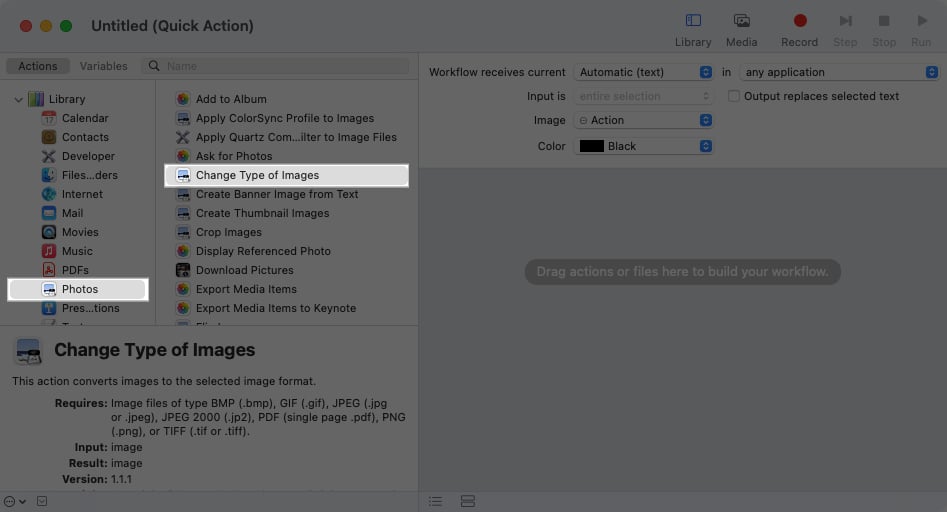The height and width of the screenshot is (512, 947).
Task: Collapse the Library tree
Action: click(18, 99)
